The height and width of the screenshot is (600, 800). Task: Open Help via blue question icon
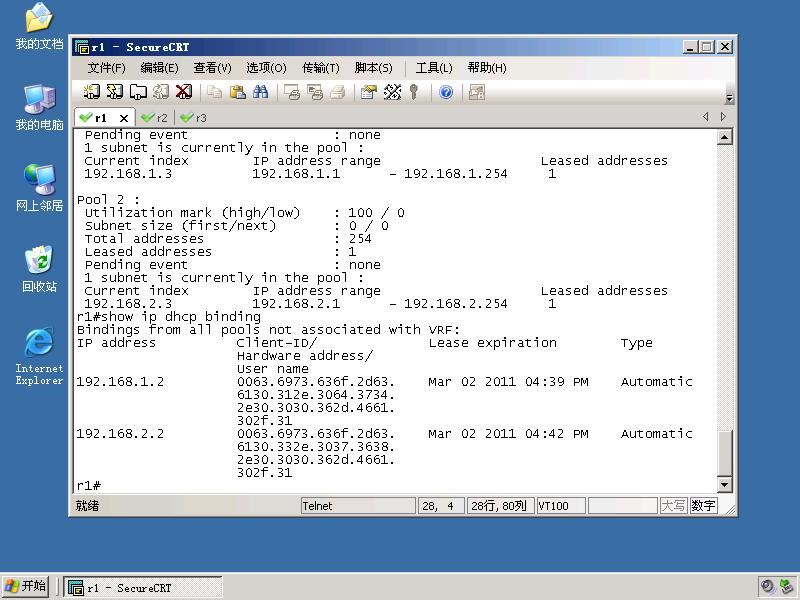click(x=446, y=92)
